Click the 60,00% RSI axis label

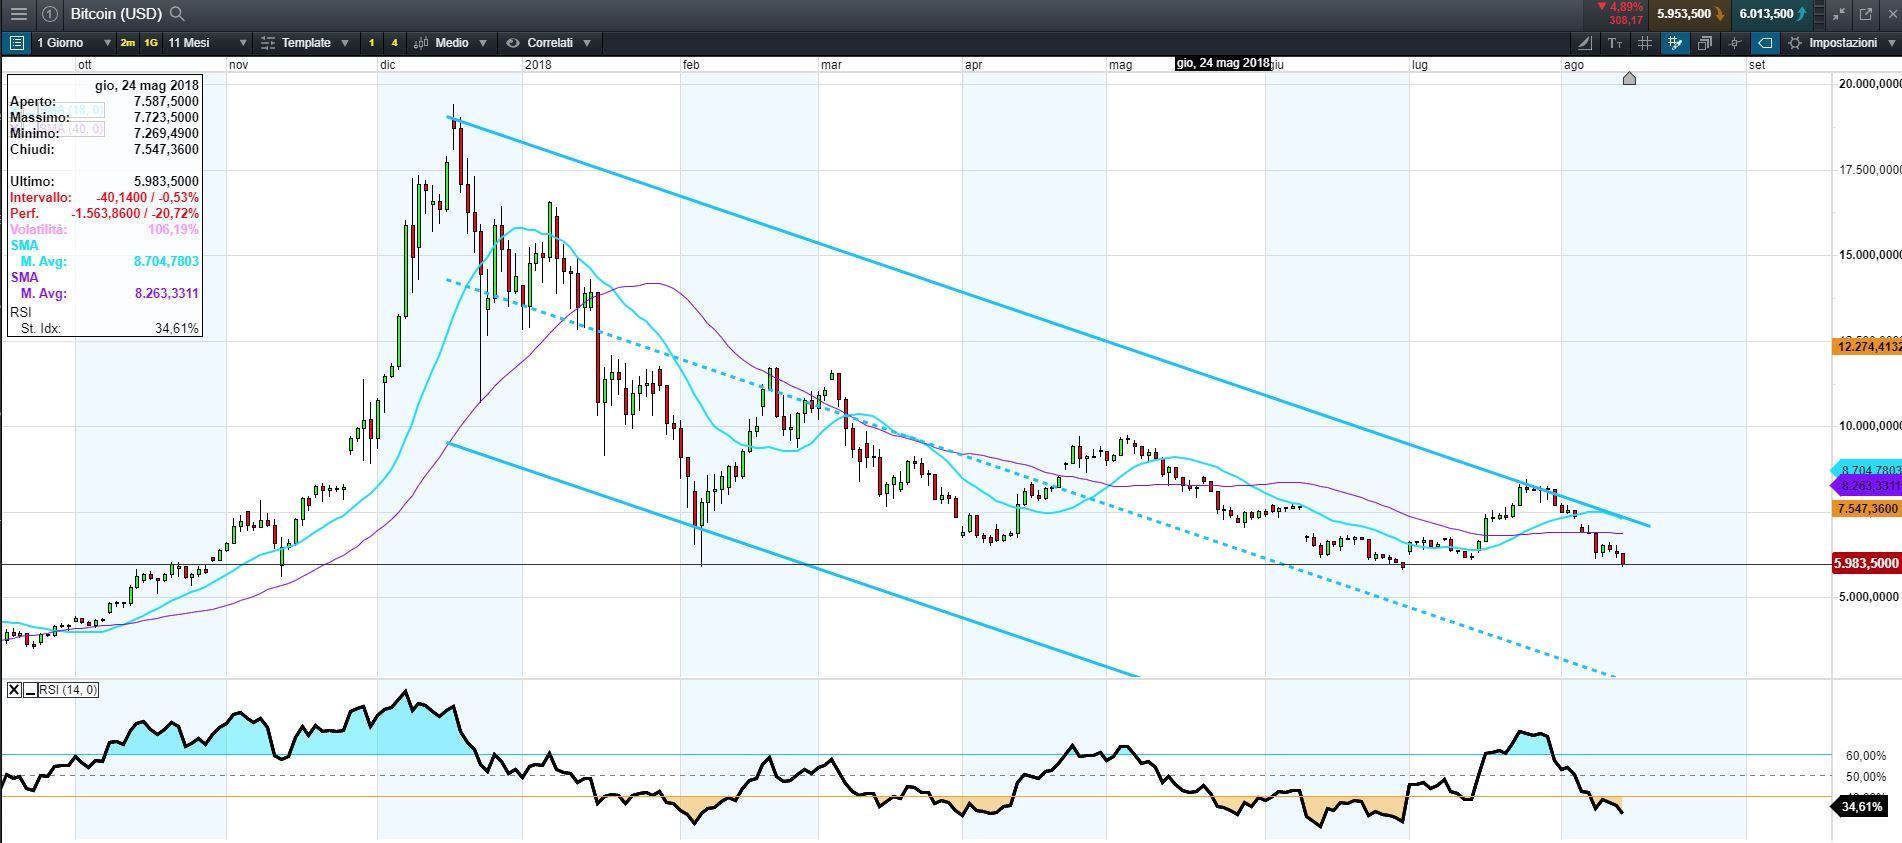[x=1865, y=756]
